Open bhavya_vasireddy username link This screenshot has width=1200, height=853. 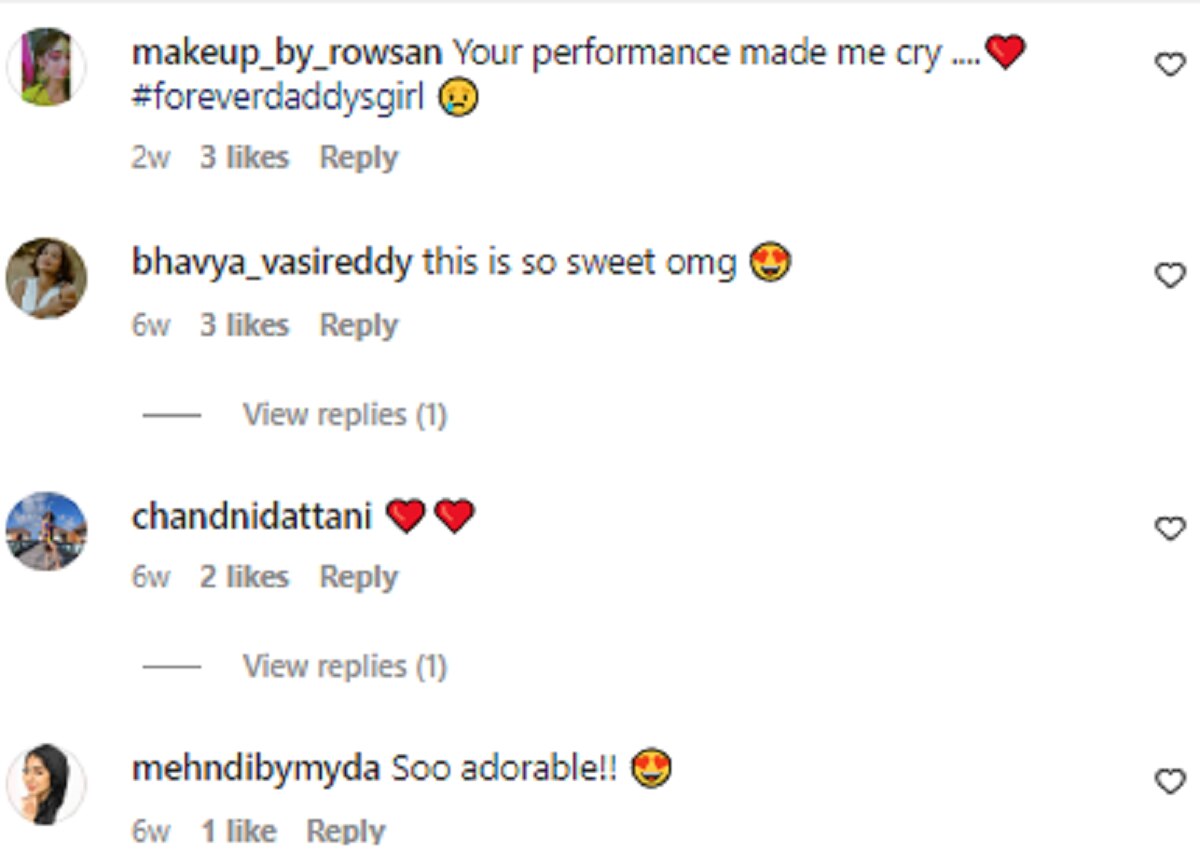click(271, 263)
